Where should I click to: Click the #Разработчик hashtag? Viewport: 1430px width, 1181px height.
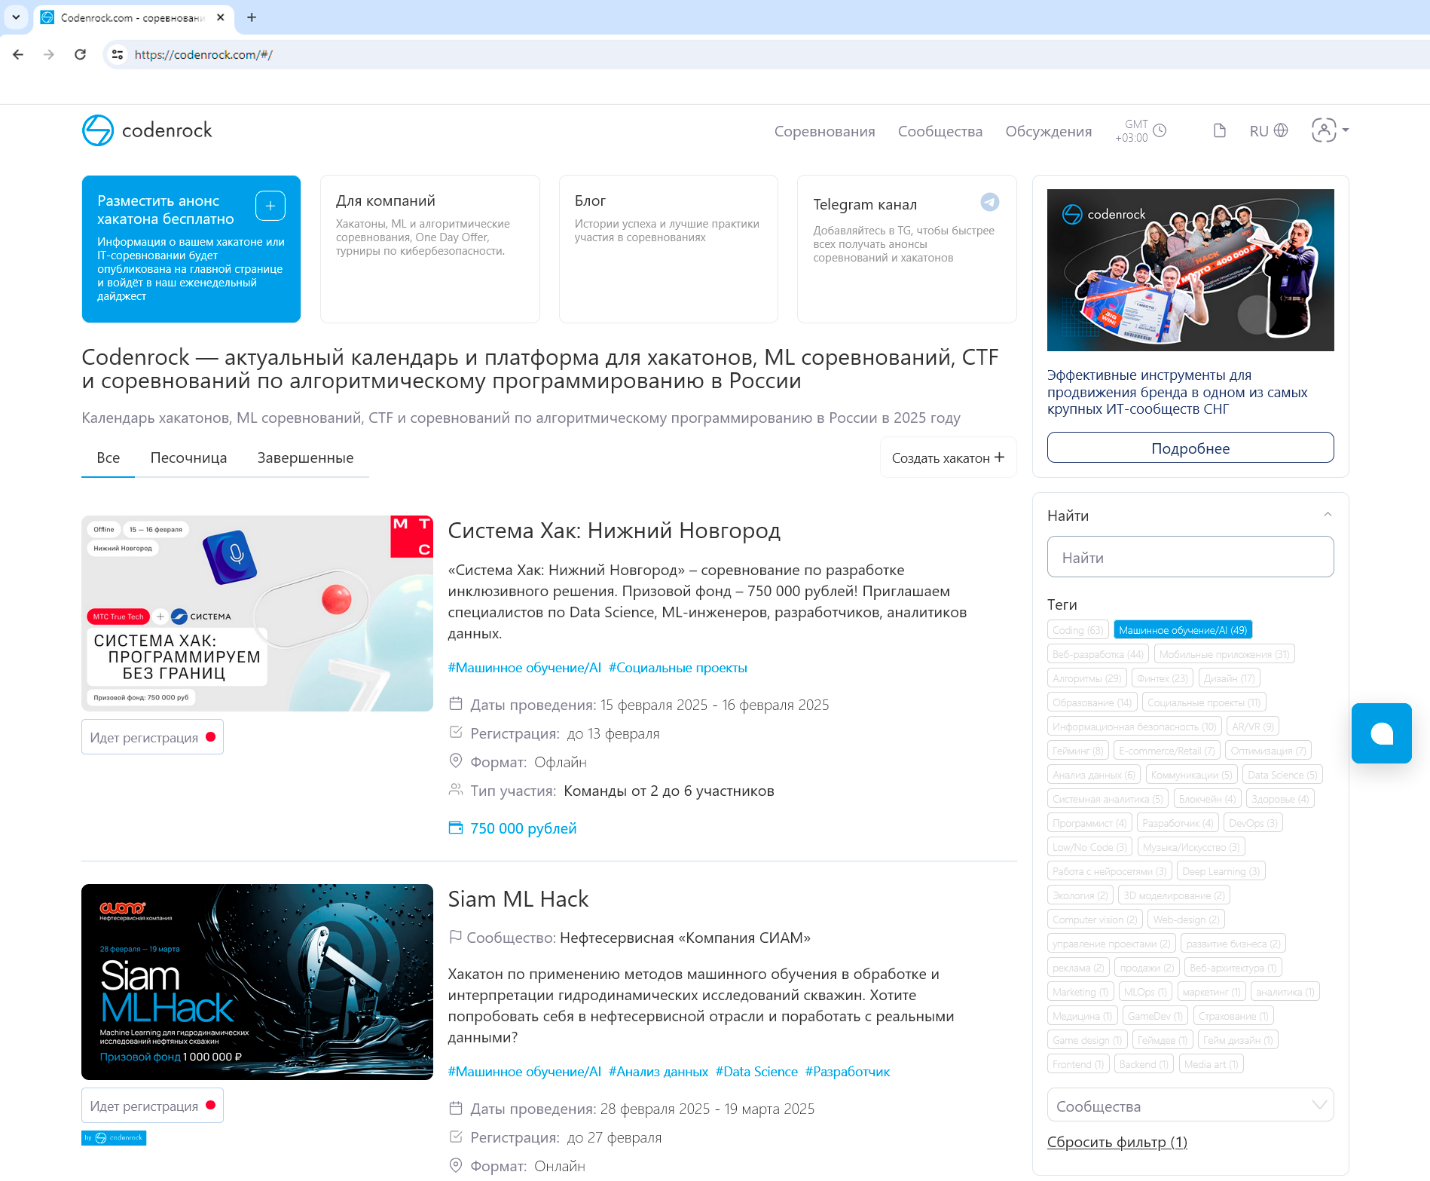pyautogui.click(x=847, y=1072)
